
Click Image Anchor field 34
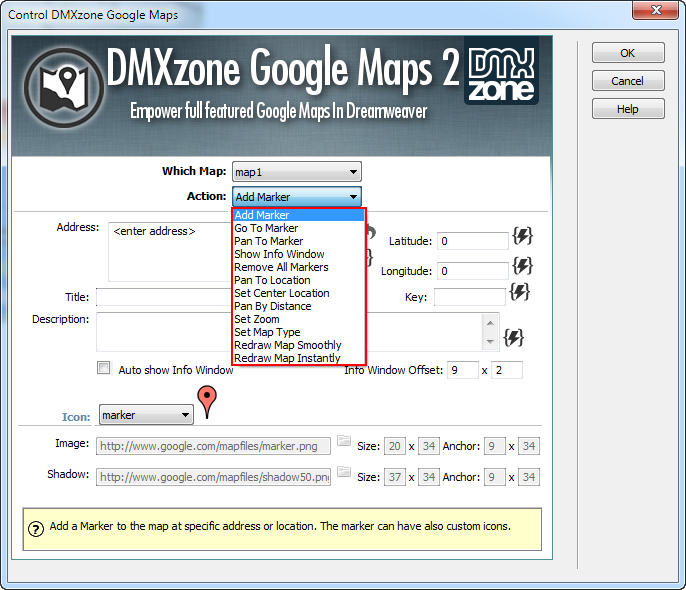point(529,446)
